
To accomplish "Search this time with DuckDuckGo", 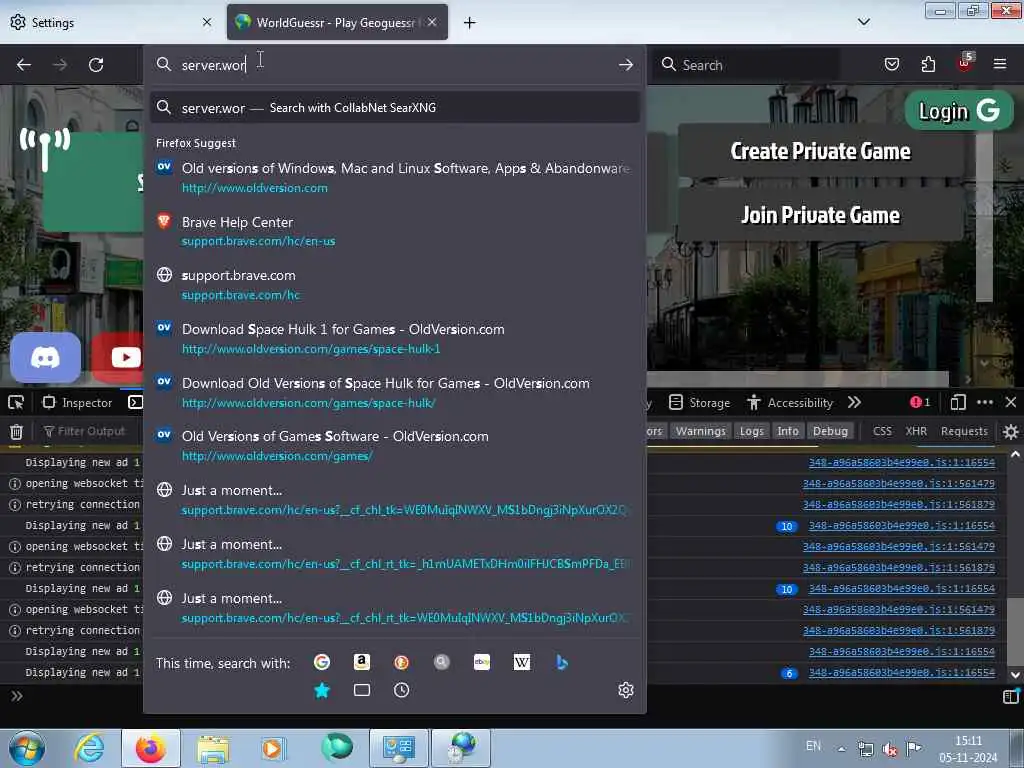I will coord(402,662).
